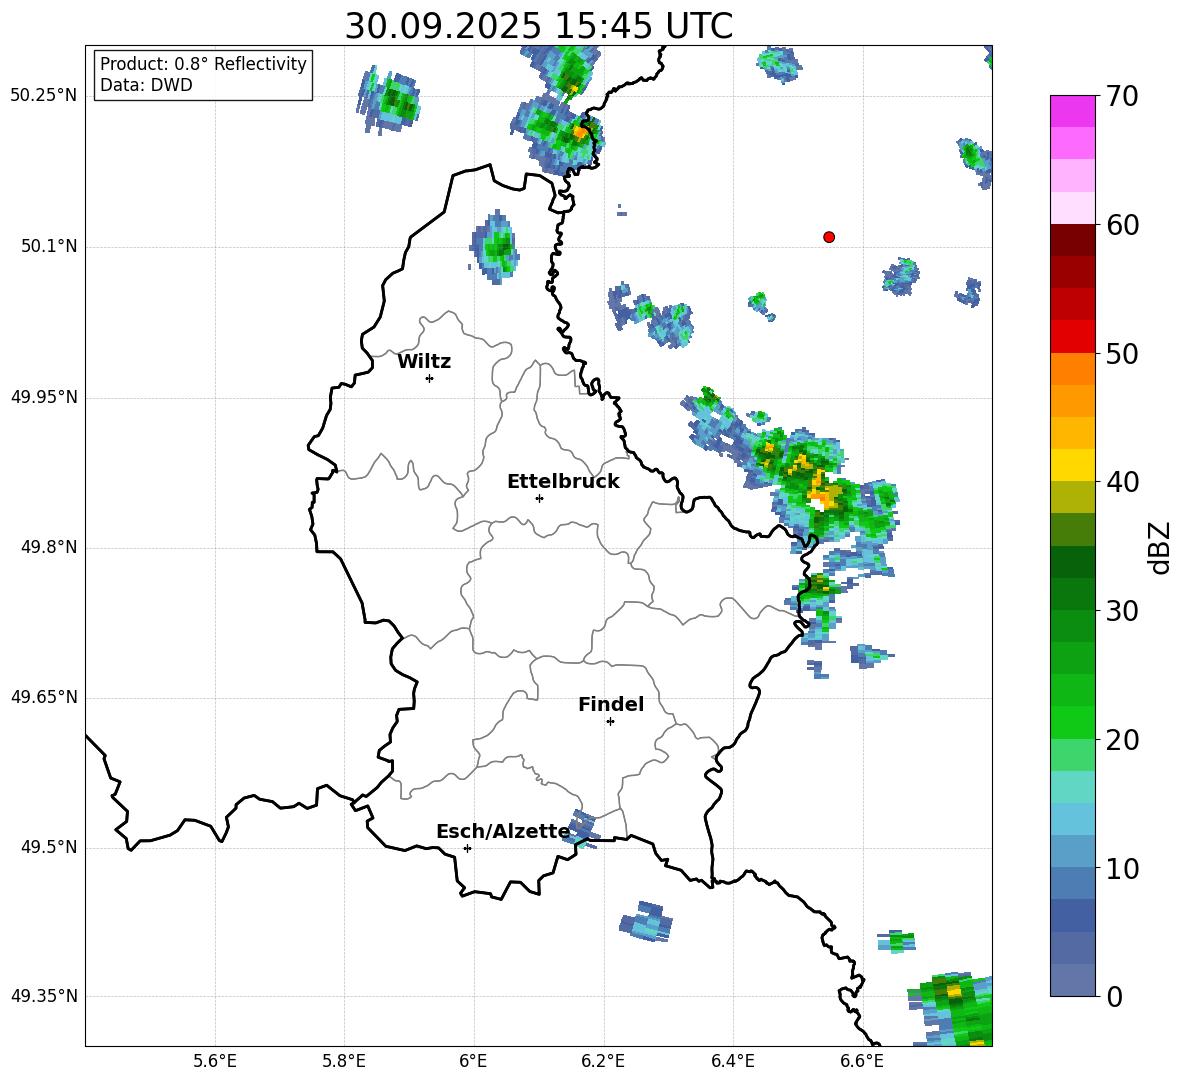Click the Findel station cross marker
The width and height of the screenshot is (1184, 1081).
(610, 722)
